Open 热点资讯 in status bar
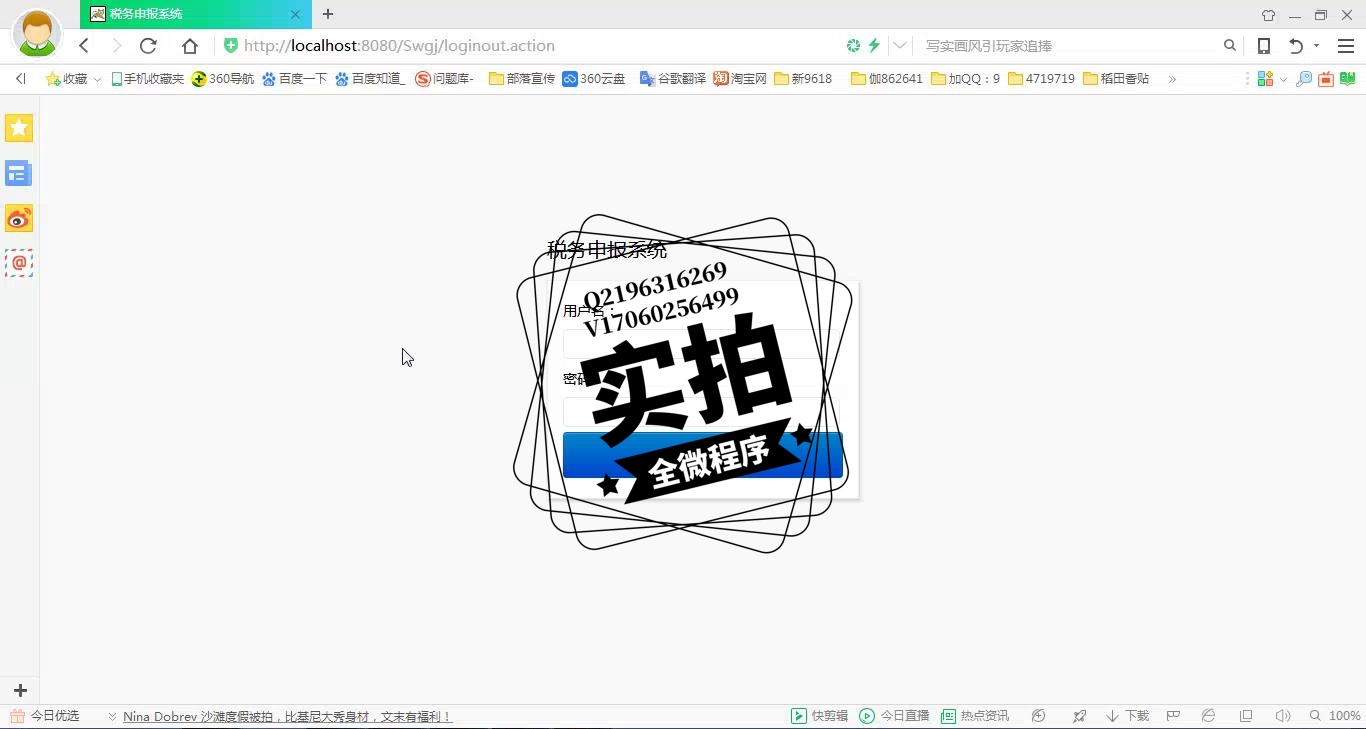 [x=975, y=716]
